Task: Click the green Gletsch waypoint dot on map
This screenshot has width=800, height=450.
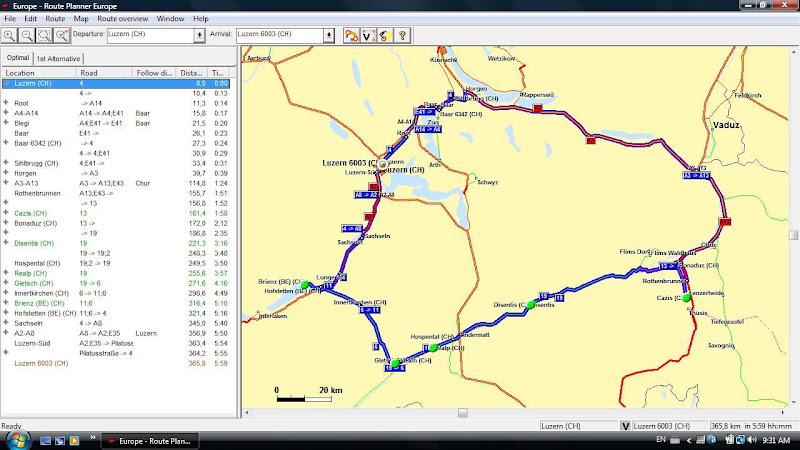Action: 395,363
